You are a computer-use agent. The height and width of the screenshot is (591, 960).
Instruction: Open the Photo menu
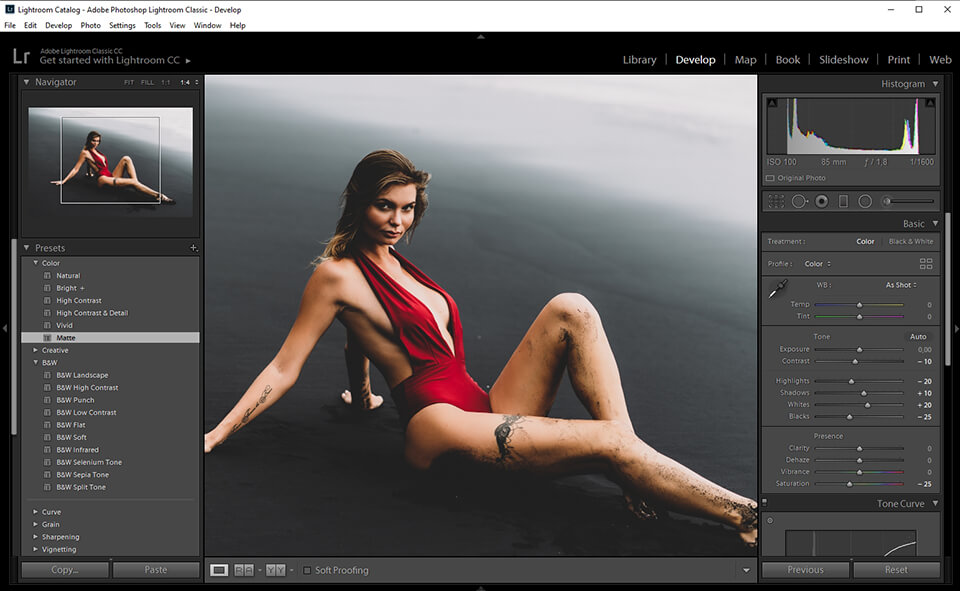coord(90,25)
